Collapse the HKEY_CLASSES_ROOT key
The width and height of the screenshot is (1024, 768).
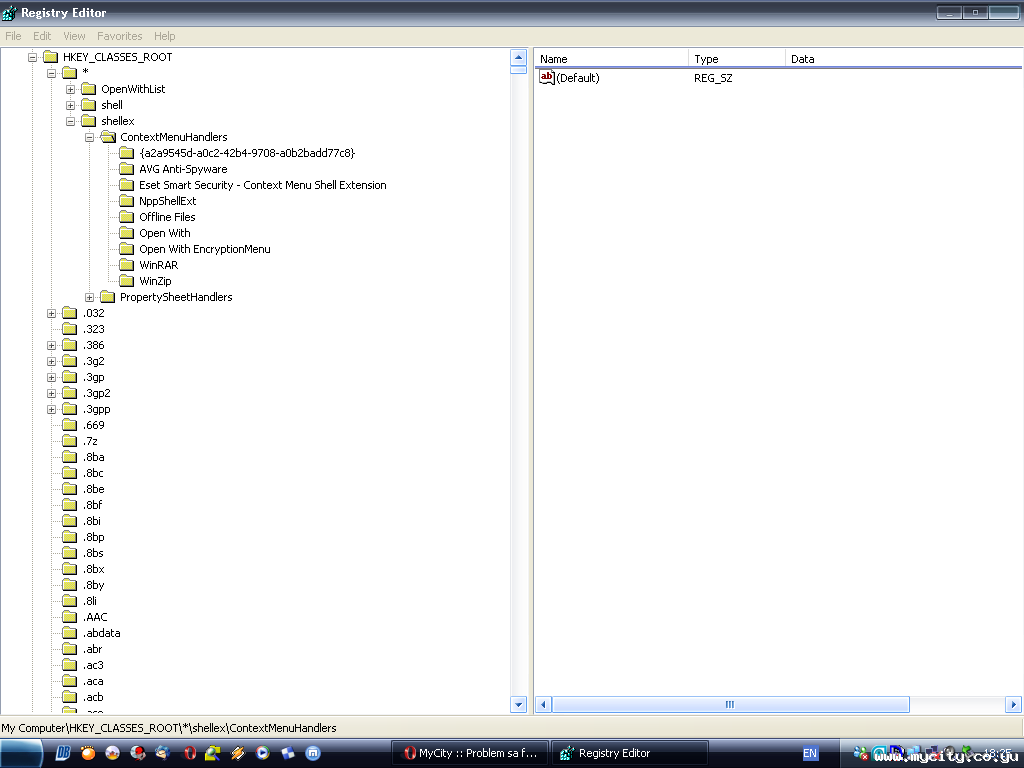[32, 57]
